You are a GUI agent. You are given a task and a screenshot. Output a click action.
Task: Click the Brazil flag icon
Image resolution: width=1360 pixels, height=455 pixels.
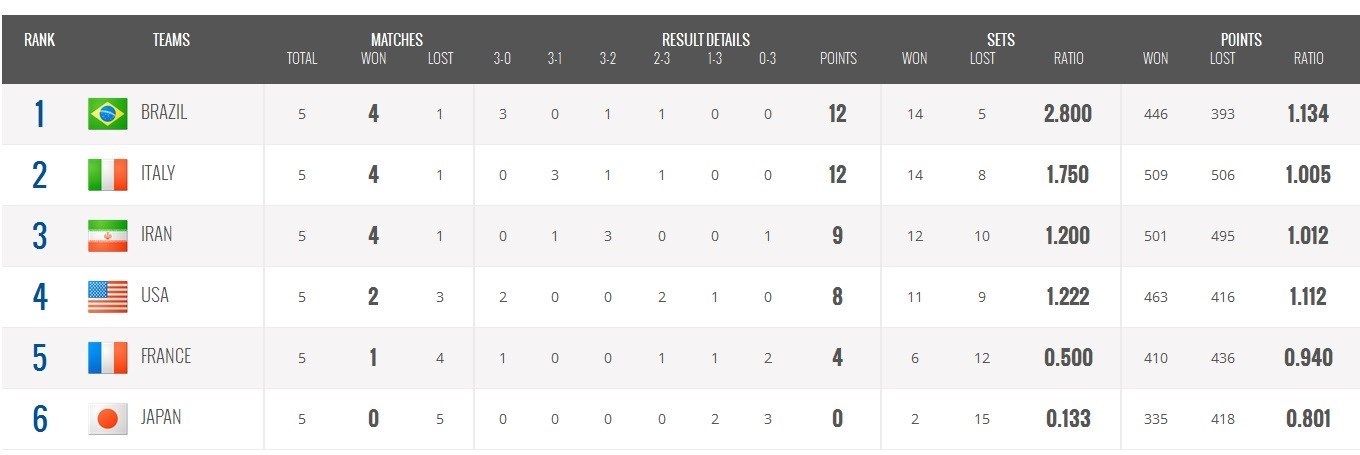[x=107, y=114]
